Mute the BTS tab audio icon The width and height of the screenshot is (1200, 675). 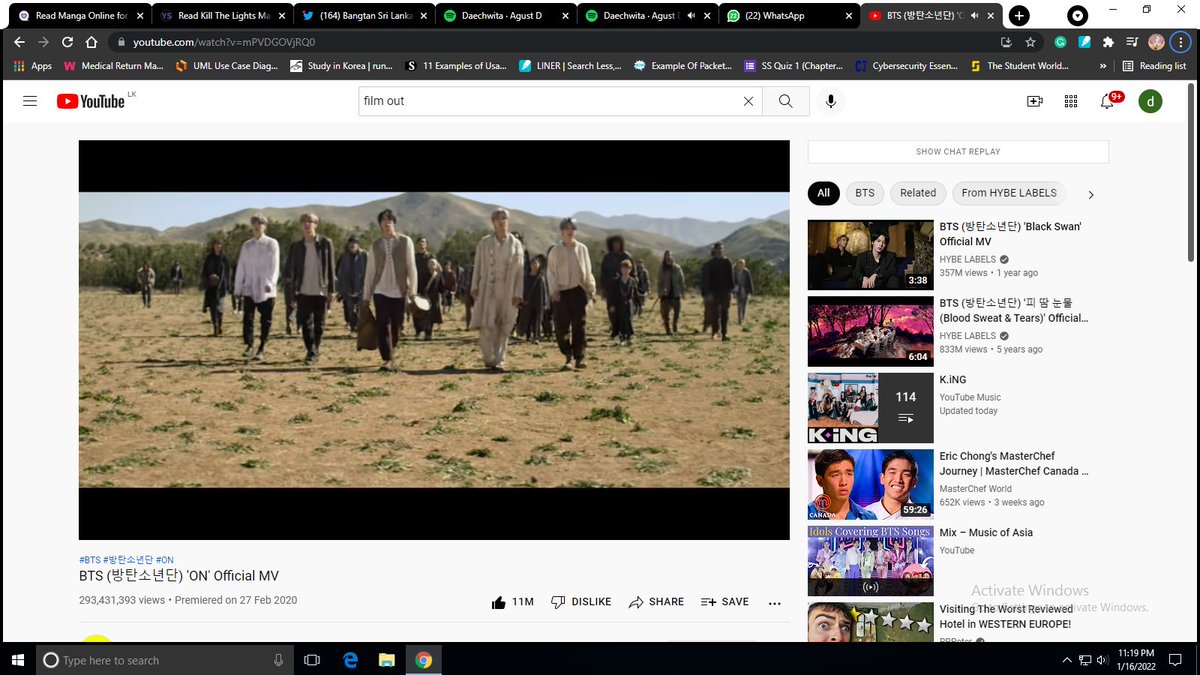[976, 15]
